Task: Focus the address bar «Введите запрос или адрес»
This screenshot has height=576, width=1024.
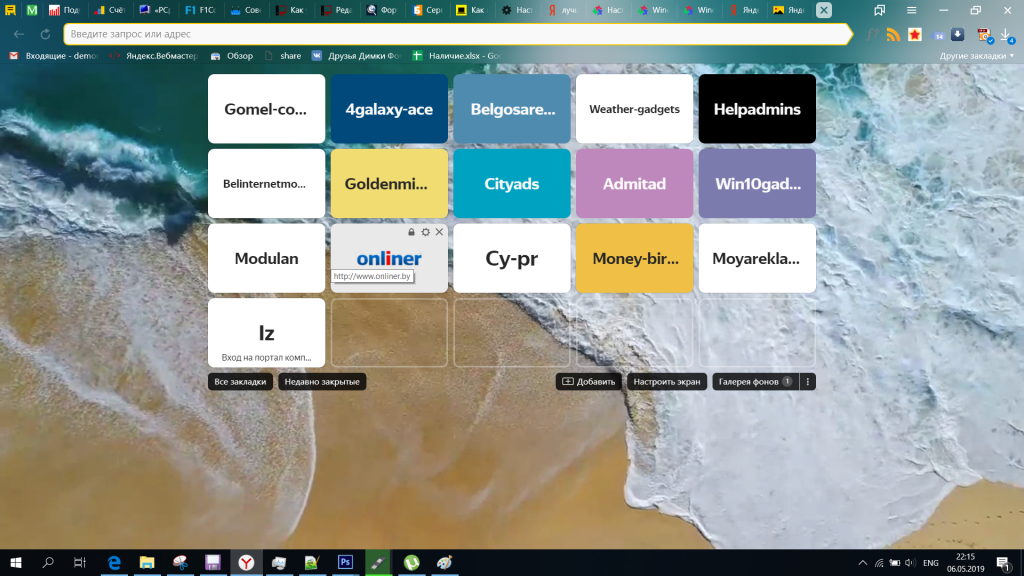Action: 458,34
